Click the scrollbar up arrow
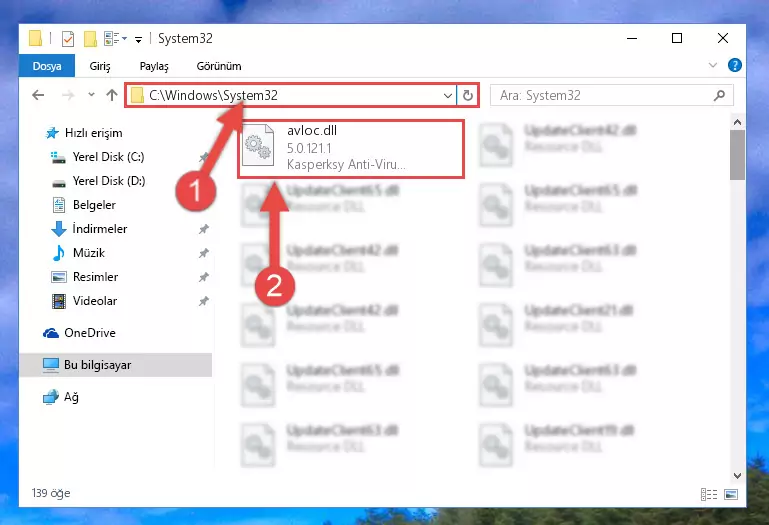 point(737,122)
